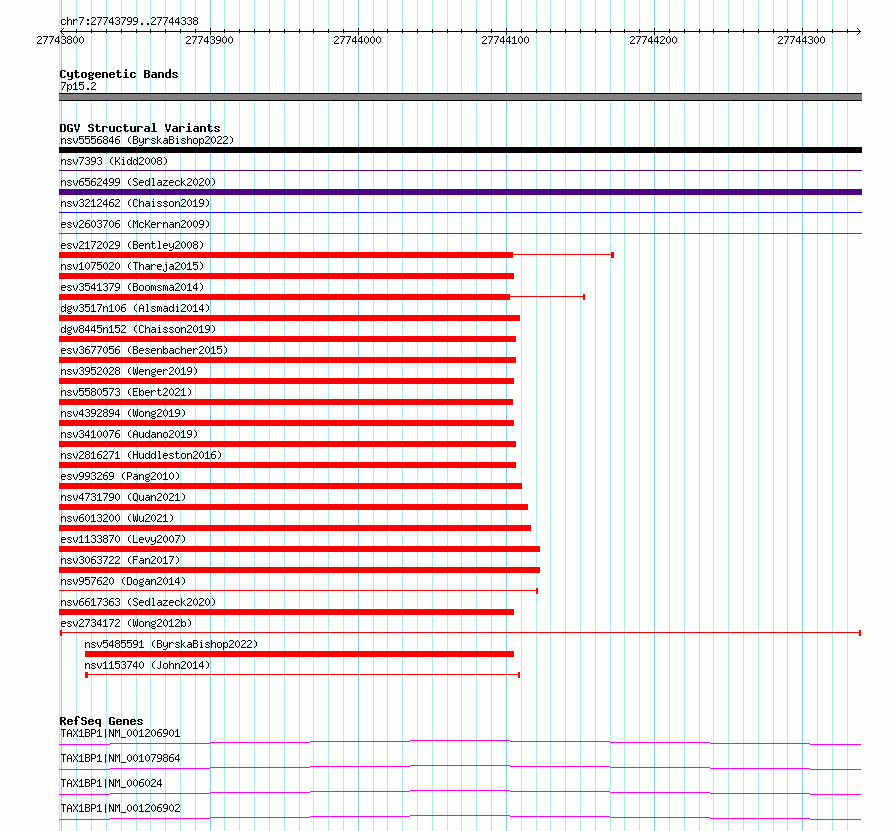Open TAX1BP1|NM_006024 transcript
This screenshot has width=890, height=831.
111,783
